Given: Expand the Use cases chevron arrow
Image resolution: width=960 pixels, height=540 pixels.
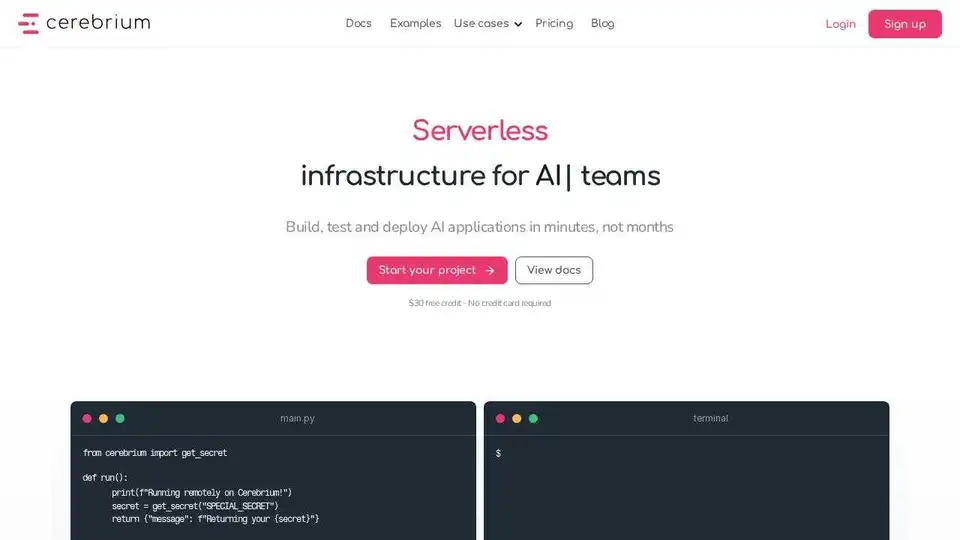Looking at the screenshot, I should click(x=518, y=24).
